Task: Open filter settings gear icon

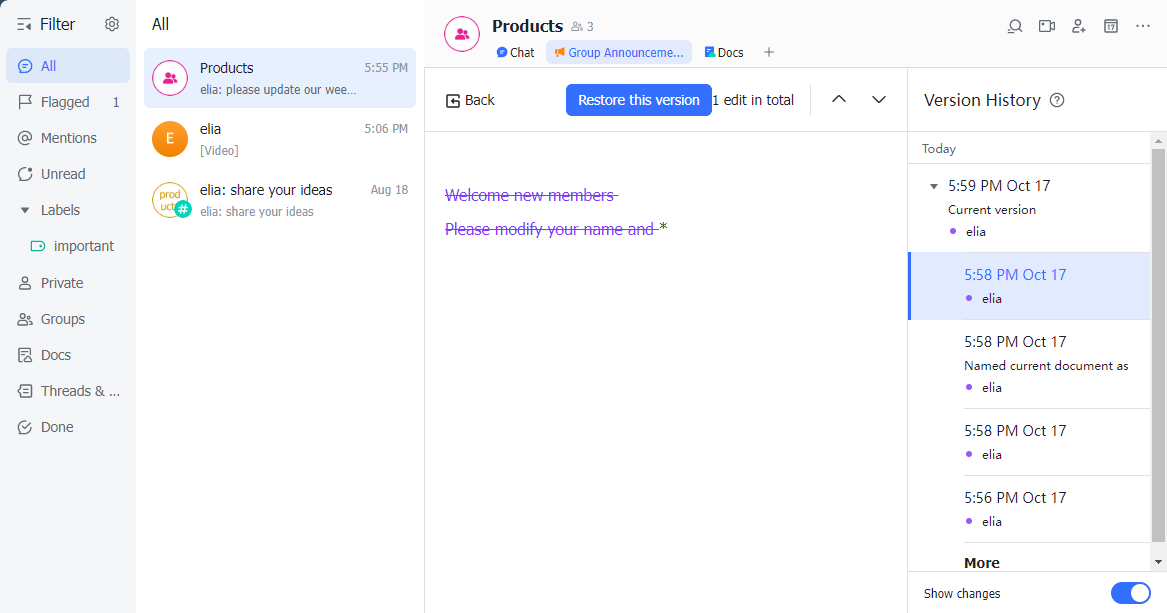Action: click(x=112, y=25)
